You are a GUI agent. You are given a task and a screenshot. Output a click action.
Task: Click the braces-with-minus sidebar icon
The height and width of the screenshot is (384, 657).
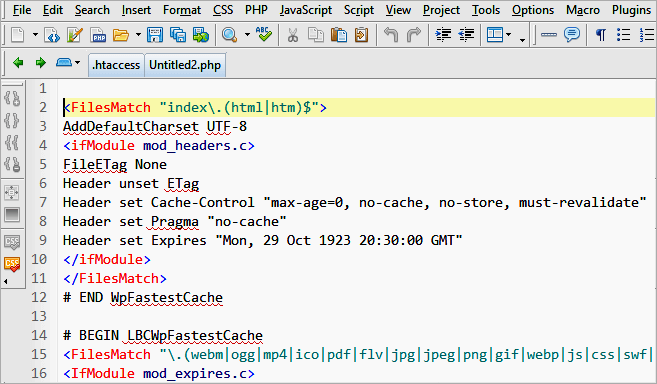12,164
